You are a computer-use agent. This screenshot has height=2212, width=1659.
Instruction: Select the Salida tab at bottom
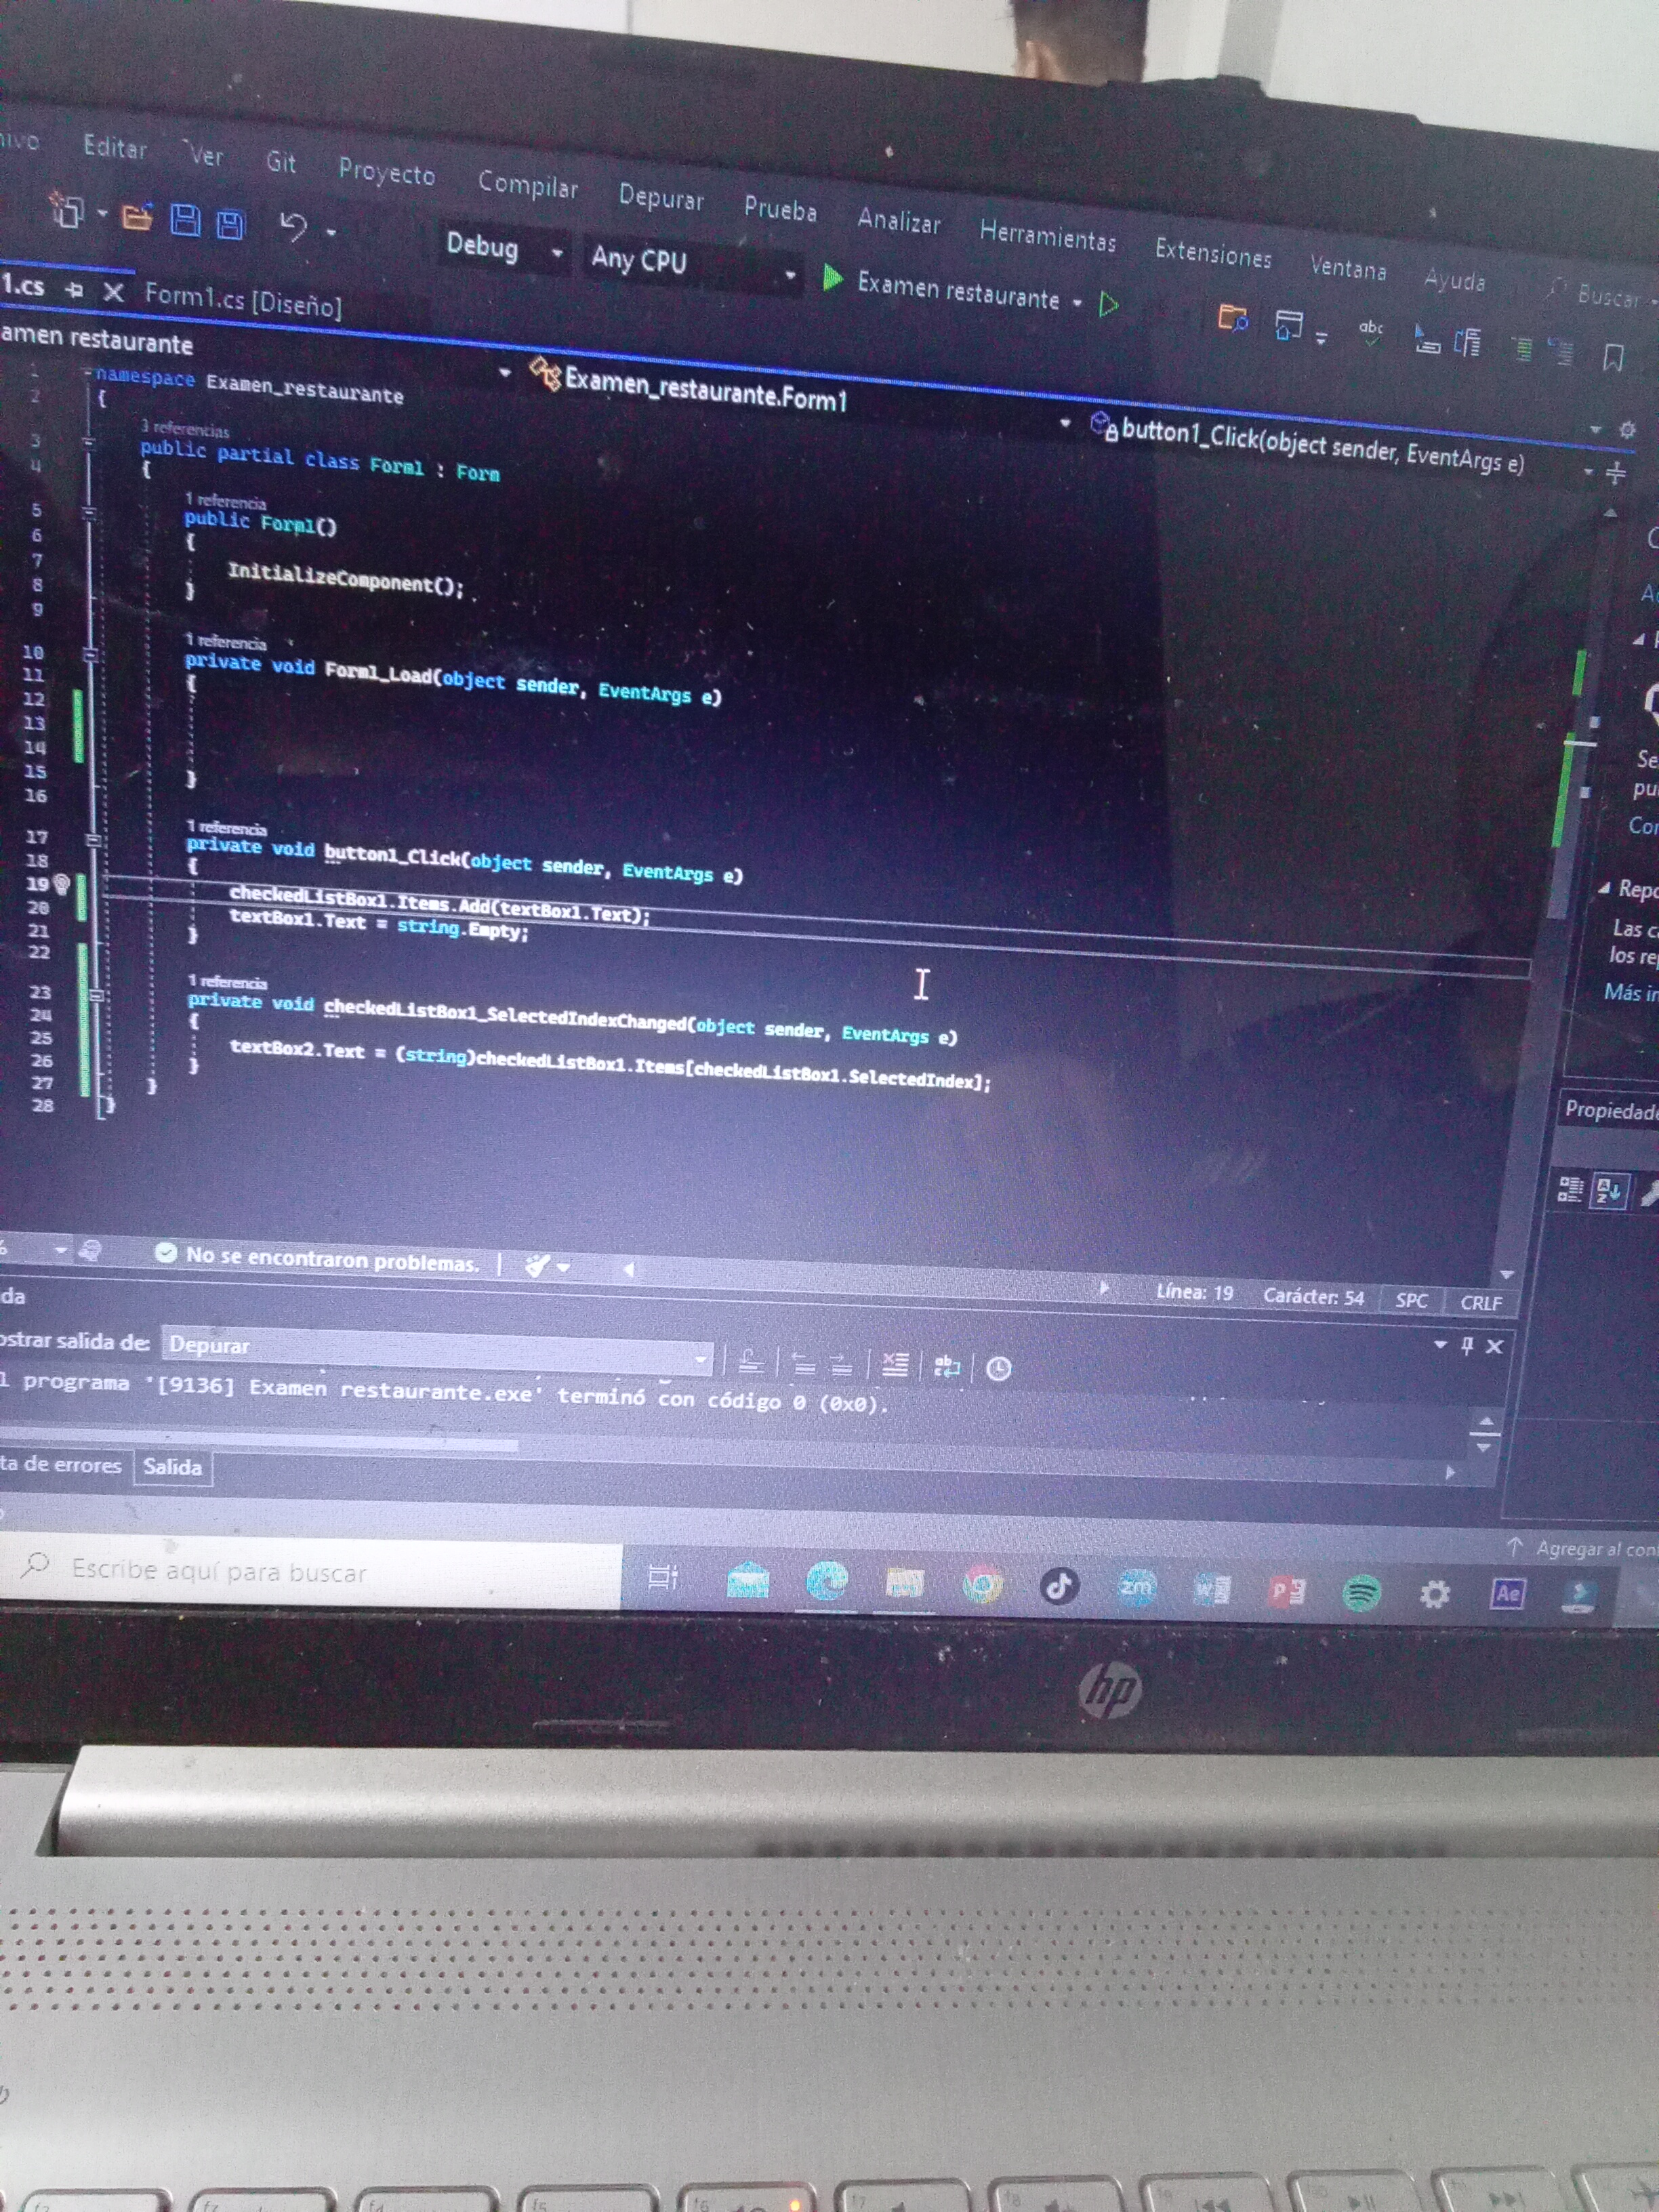tap(172, 1467)
